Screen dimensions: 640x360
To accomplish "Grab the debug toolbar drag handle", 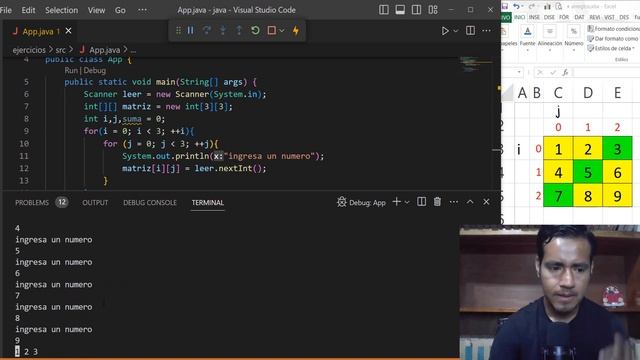I will pos(178,31).
